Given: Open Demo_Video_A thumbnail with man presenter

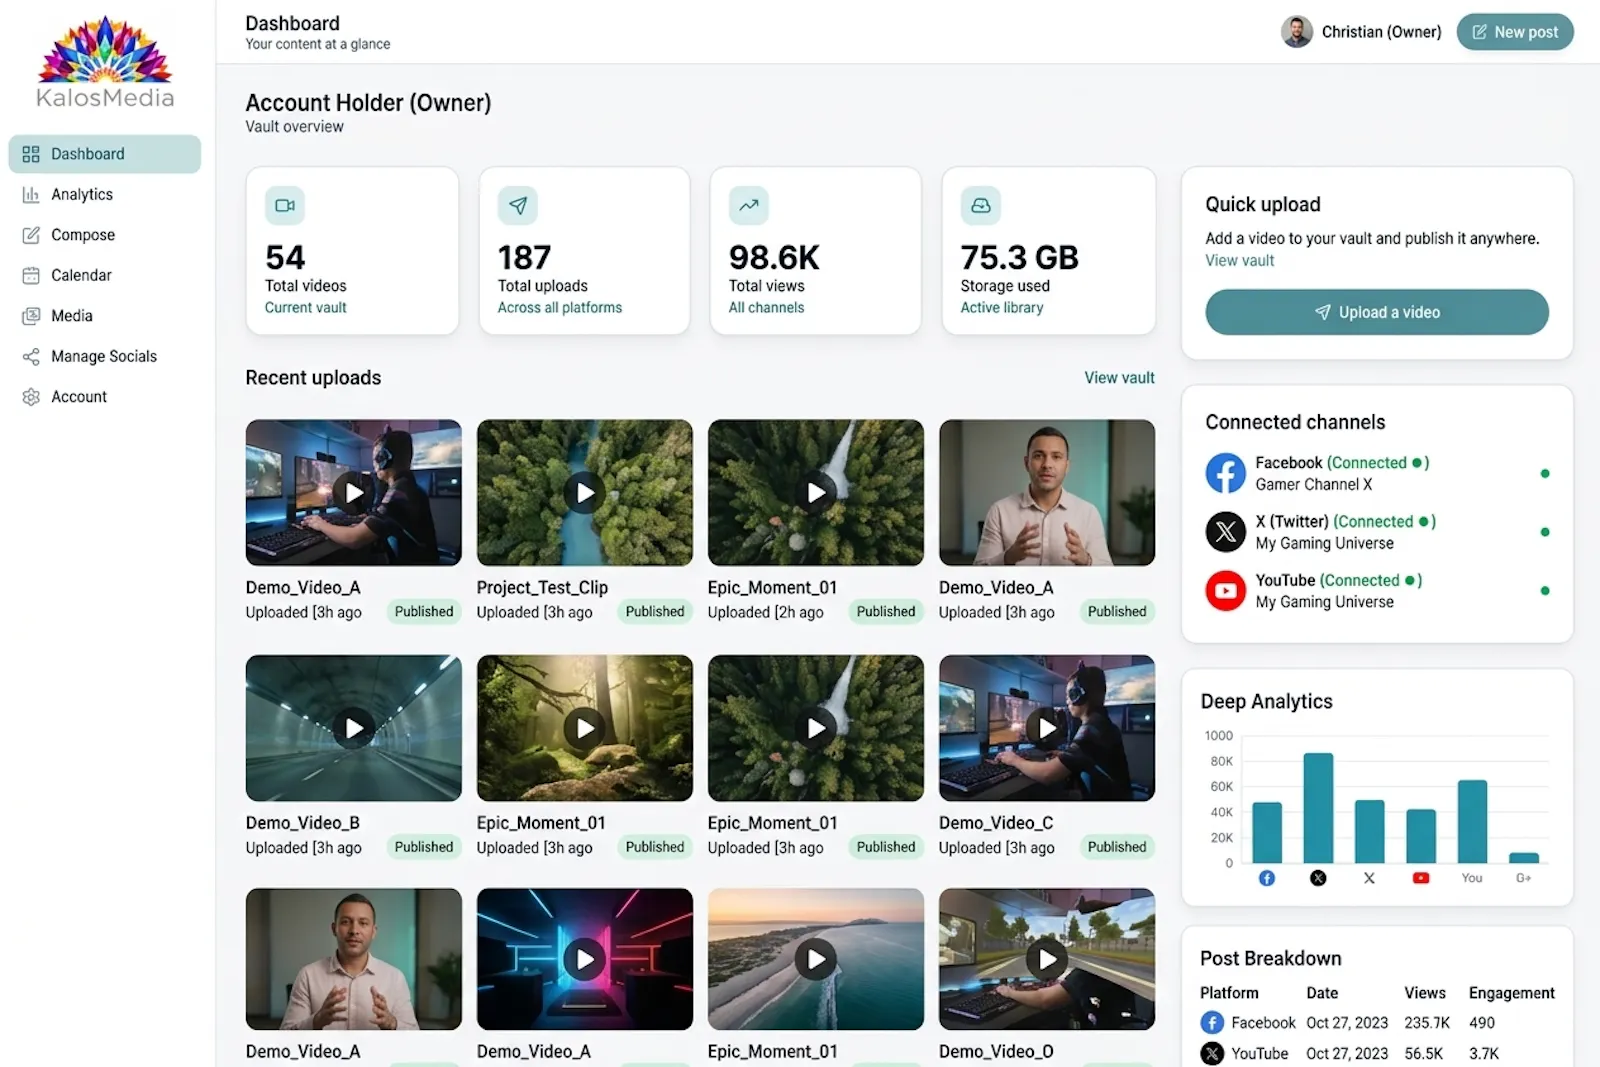Looking at the screenshot, I should point(1047,493).
